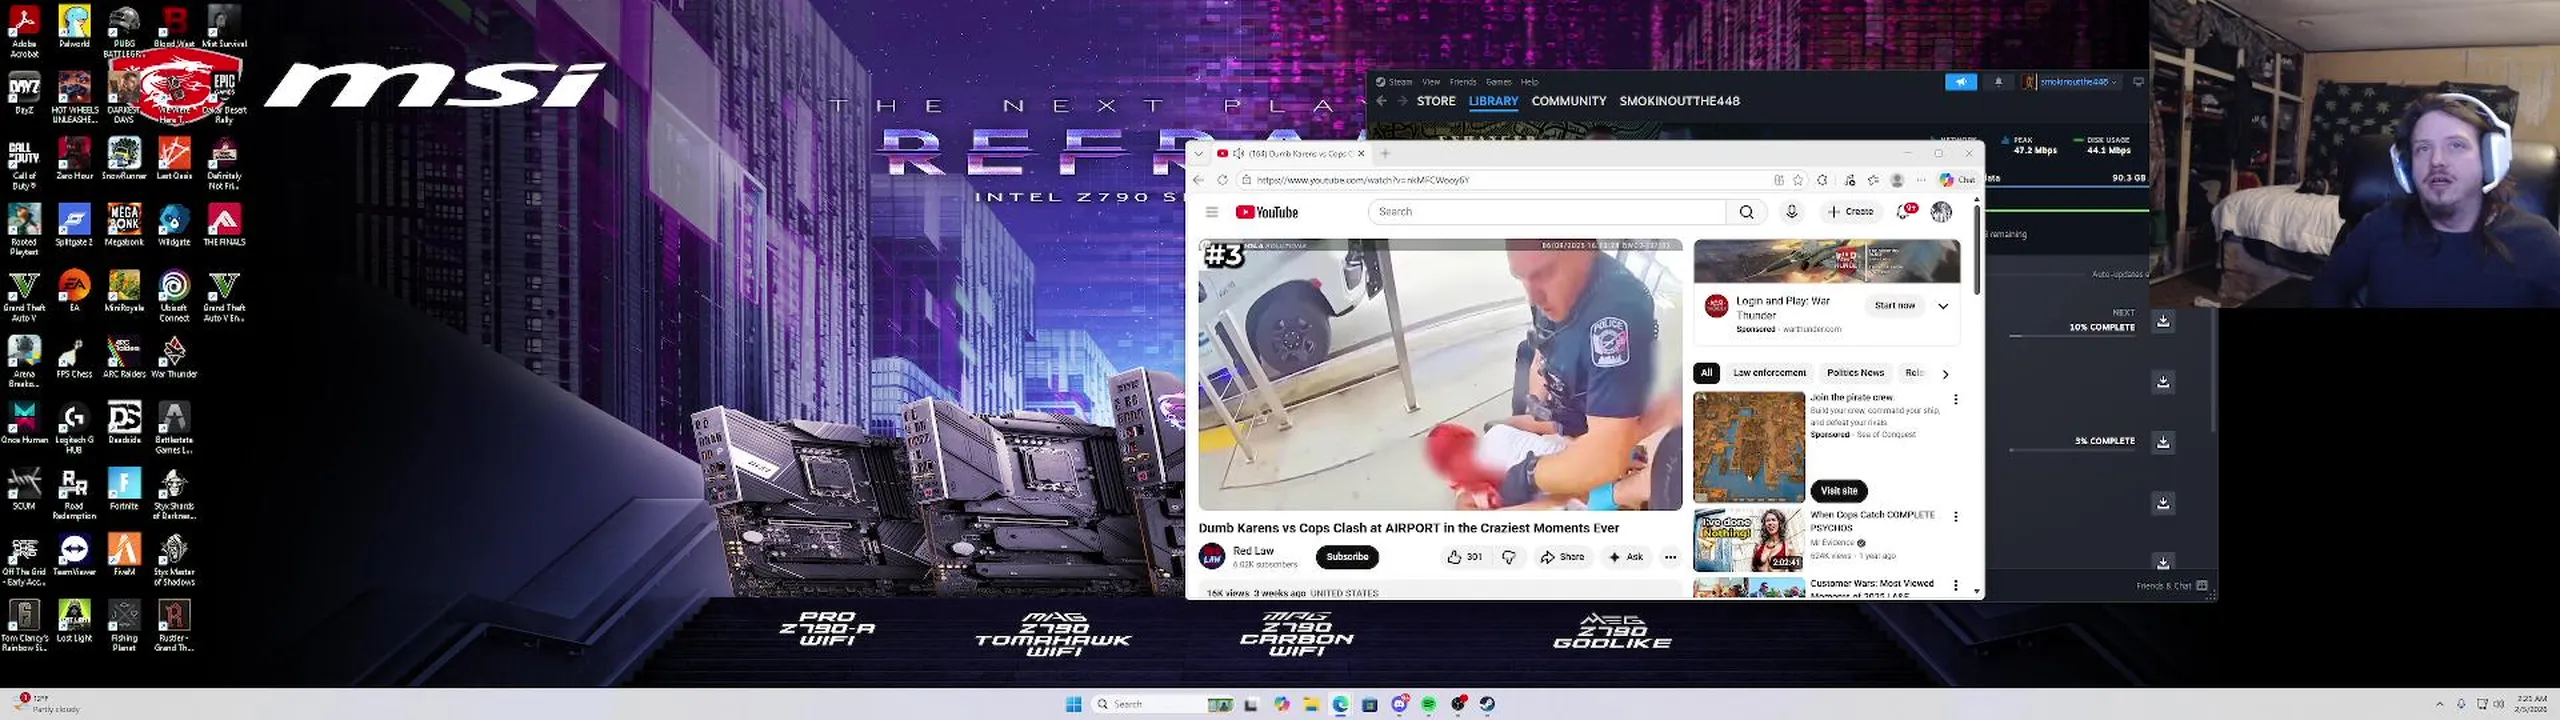Toggle Subscribe to Red Law channel
This screenshot has height=720, width=2560.
pyautogui.click(x=1347, y=557)
